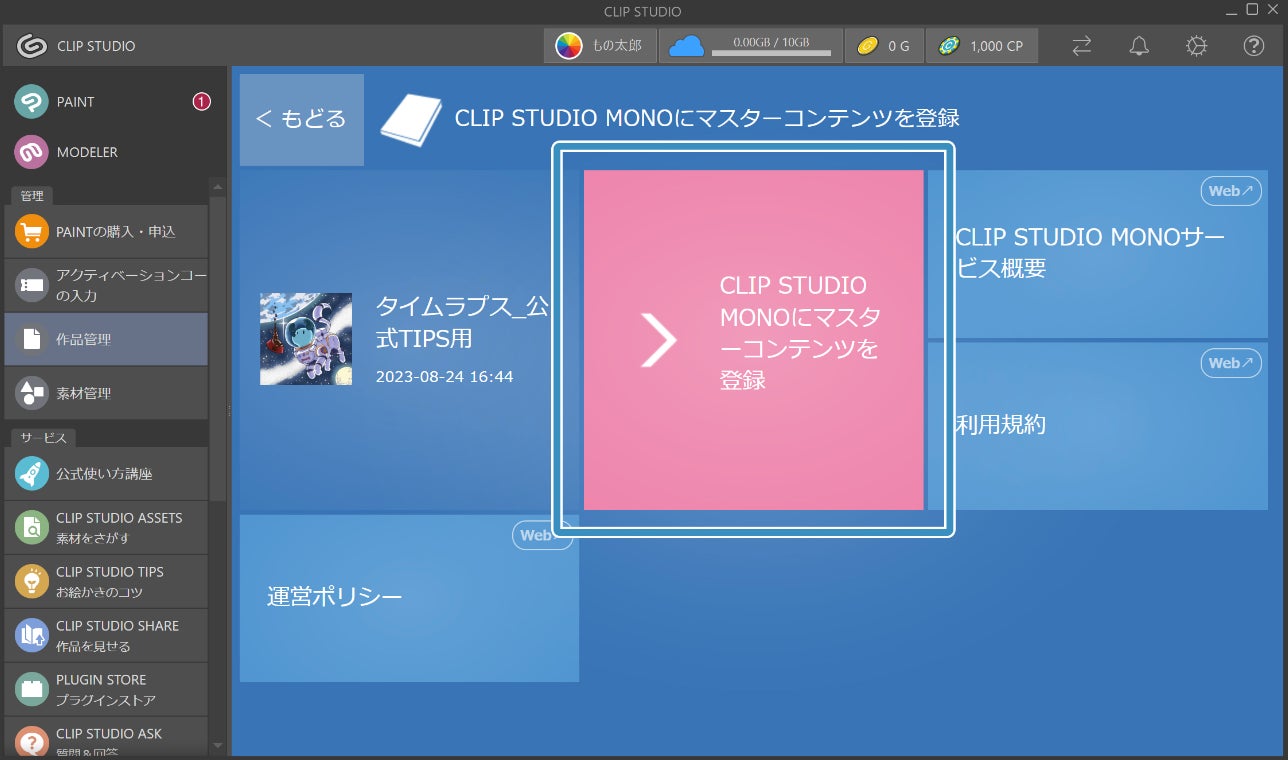
Task: Select 作品管理 in the sidebar
Action: tap(106, 339)
